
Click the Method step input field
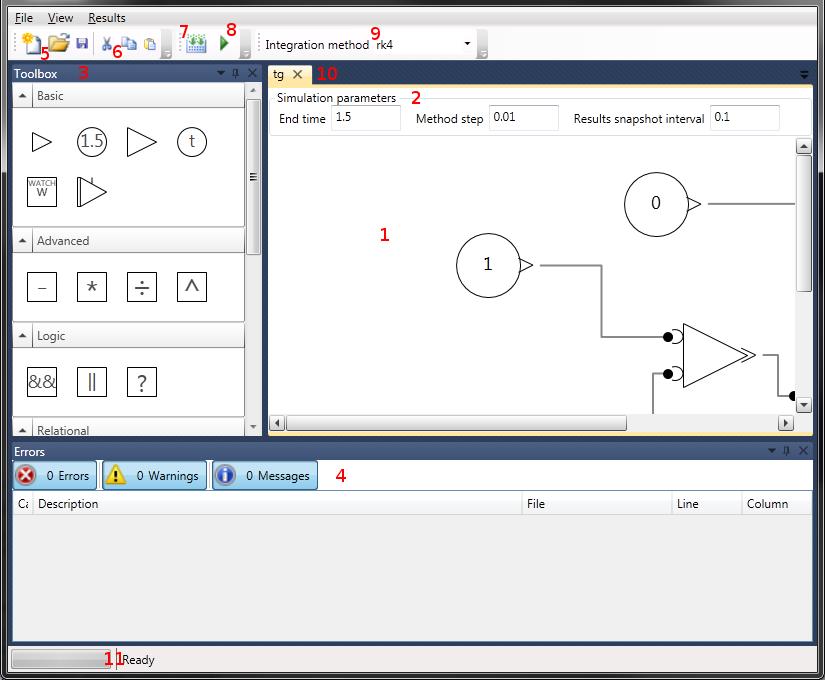click(x=524, y=117)
